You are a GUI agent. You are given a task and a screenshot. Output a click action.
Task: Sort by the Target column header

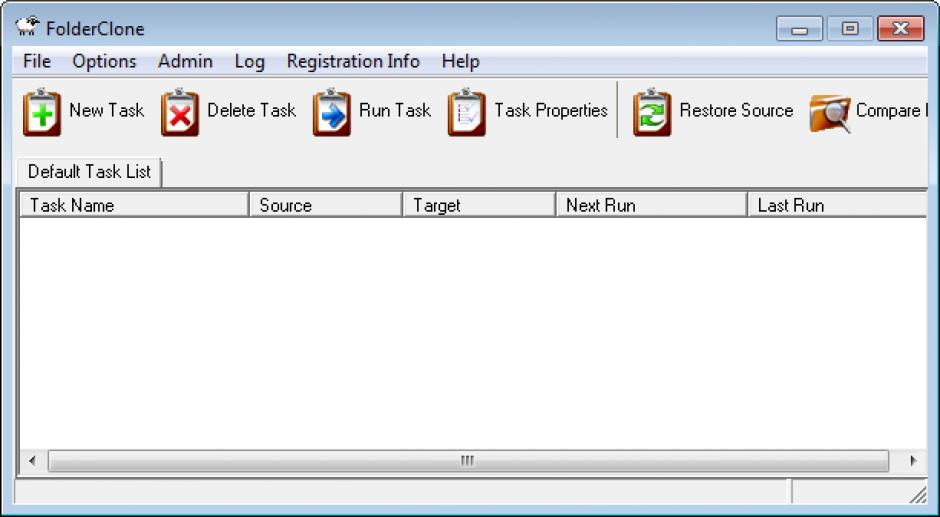click(480, 205)
